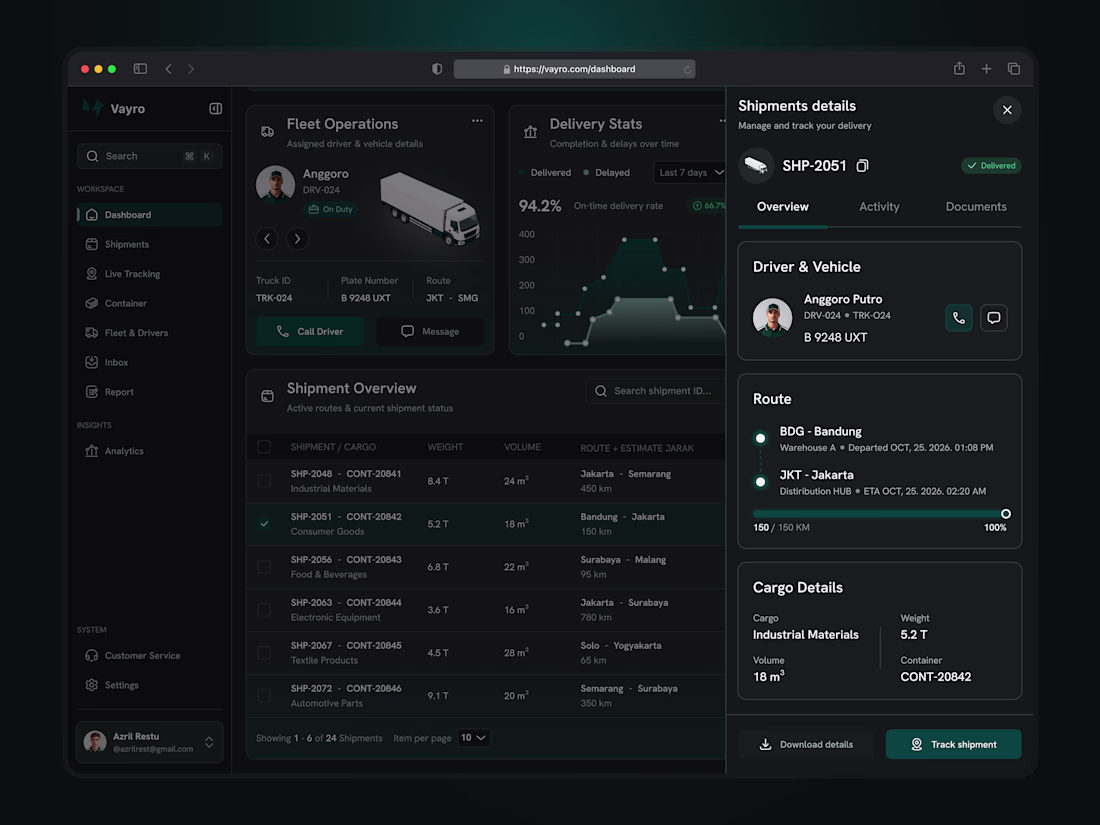This screenshot has height=825, width=1100.
Task: Open Fleet Operations more options menu
Action: pos(477,121)
